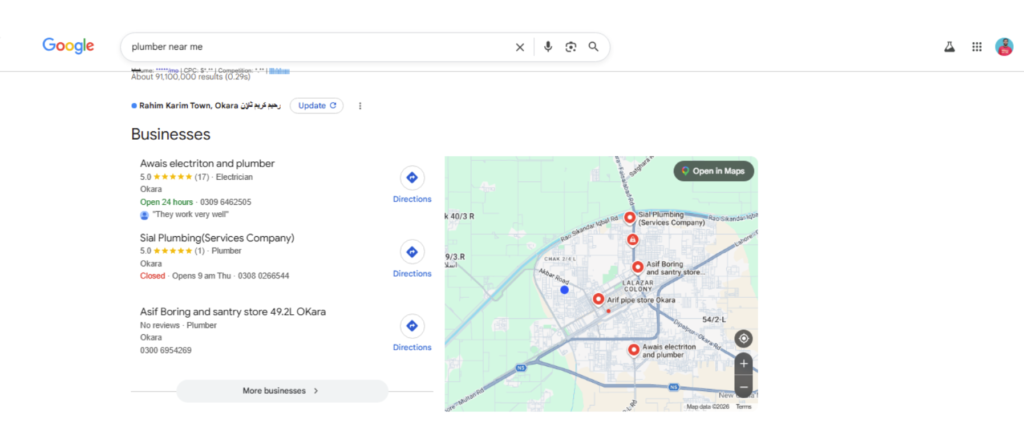Click phone number 0308 0266544
The image size is (1024, 425).
(x=263, y=276)
